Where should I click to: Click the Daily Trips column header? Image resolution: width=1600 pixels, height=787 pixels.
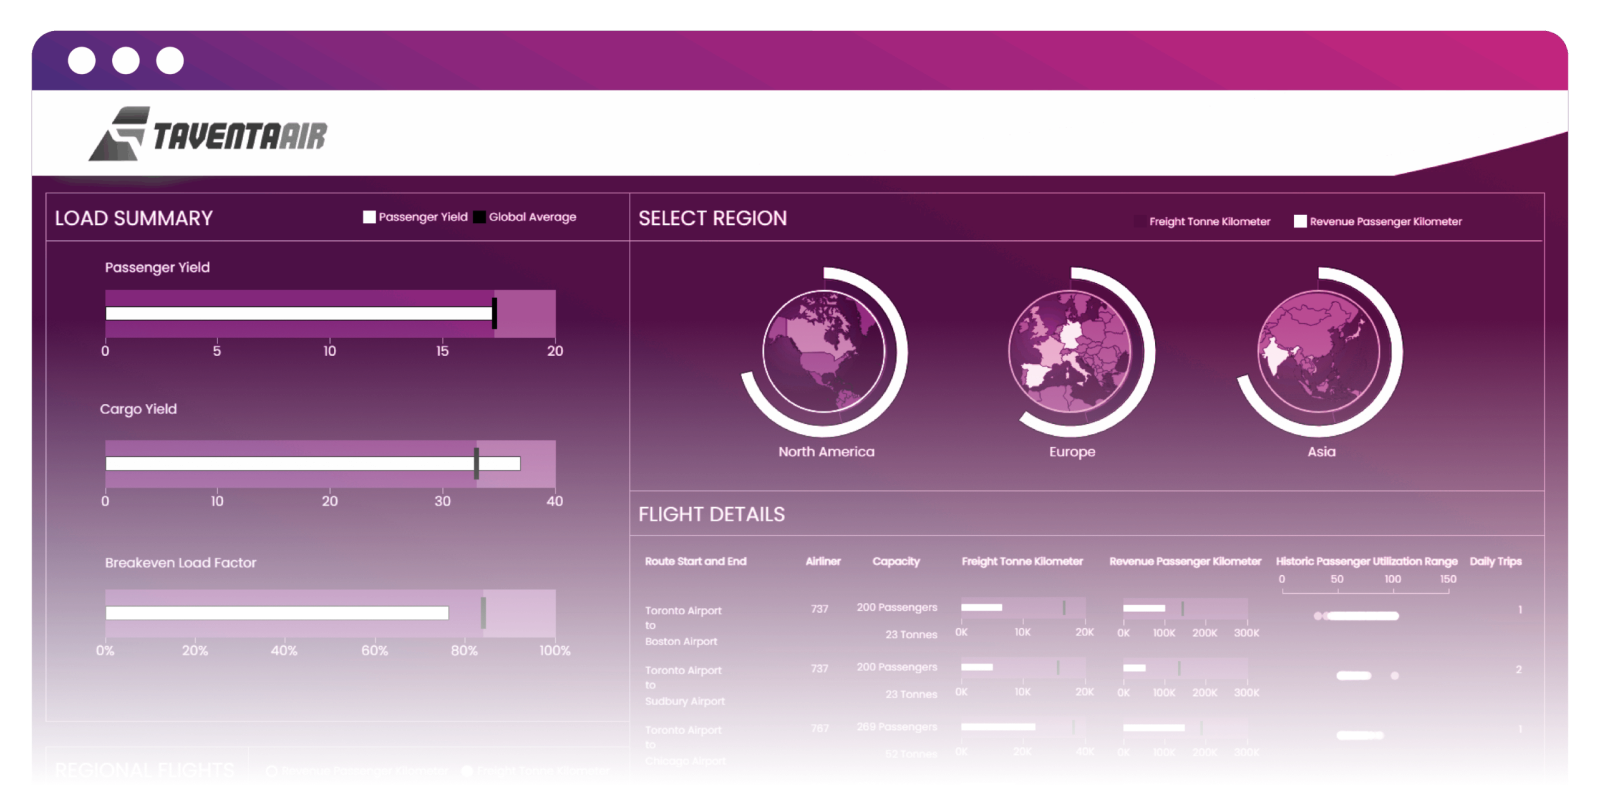click(x=1495, y=562)
